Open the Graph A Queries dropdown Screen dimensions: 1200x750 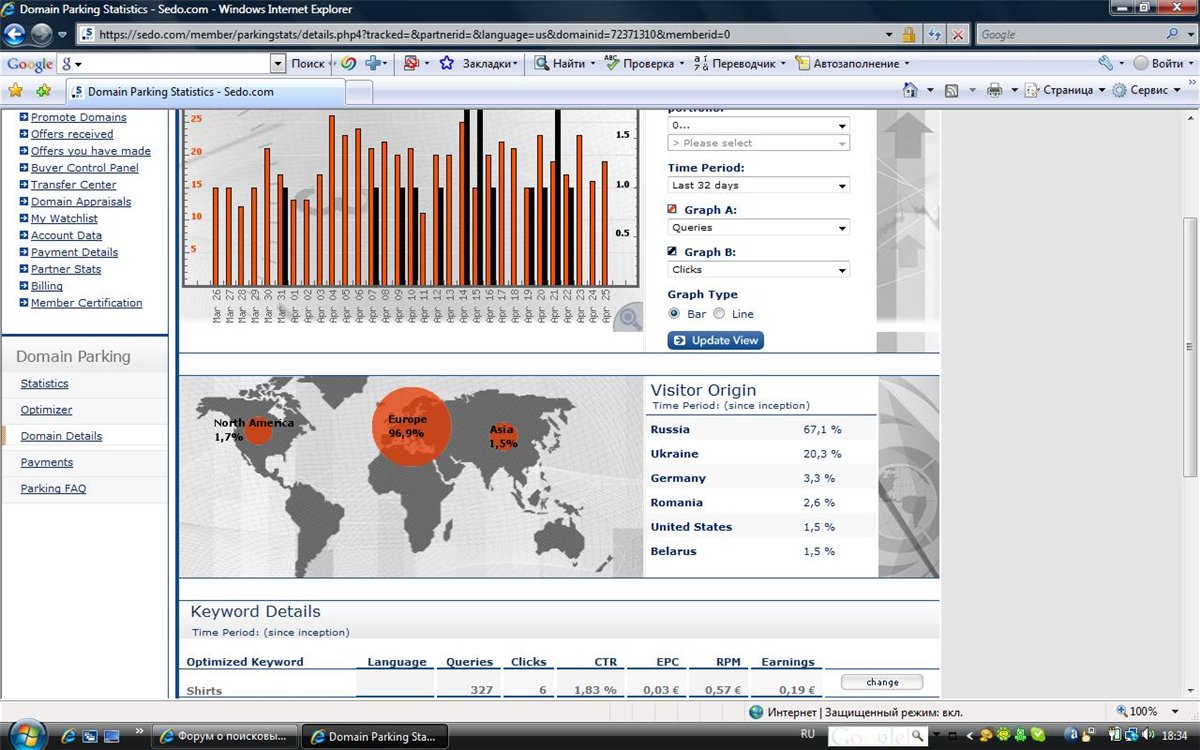coord(759,228)
